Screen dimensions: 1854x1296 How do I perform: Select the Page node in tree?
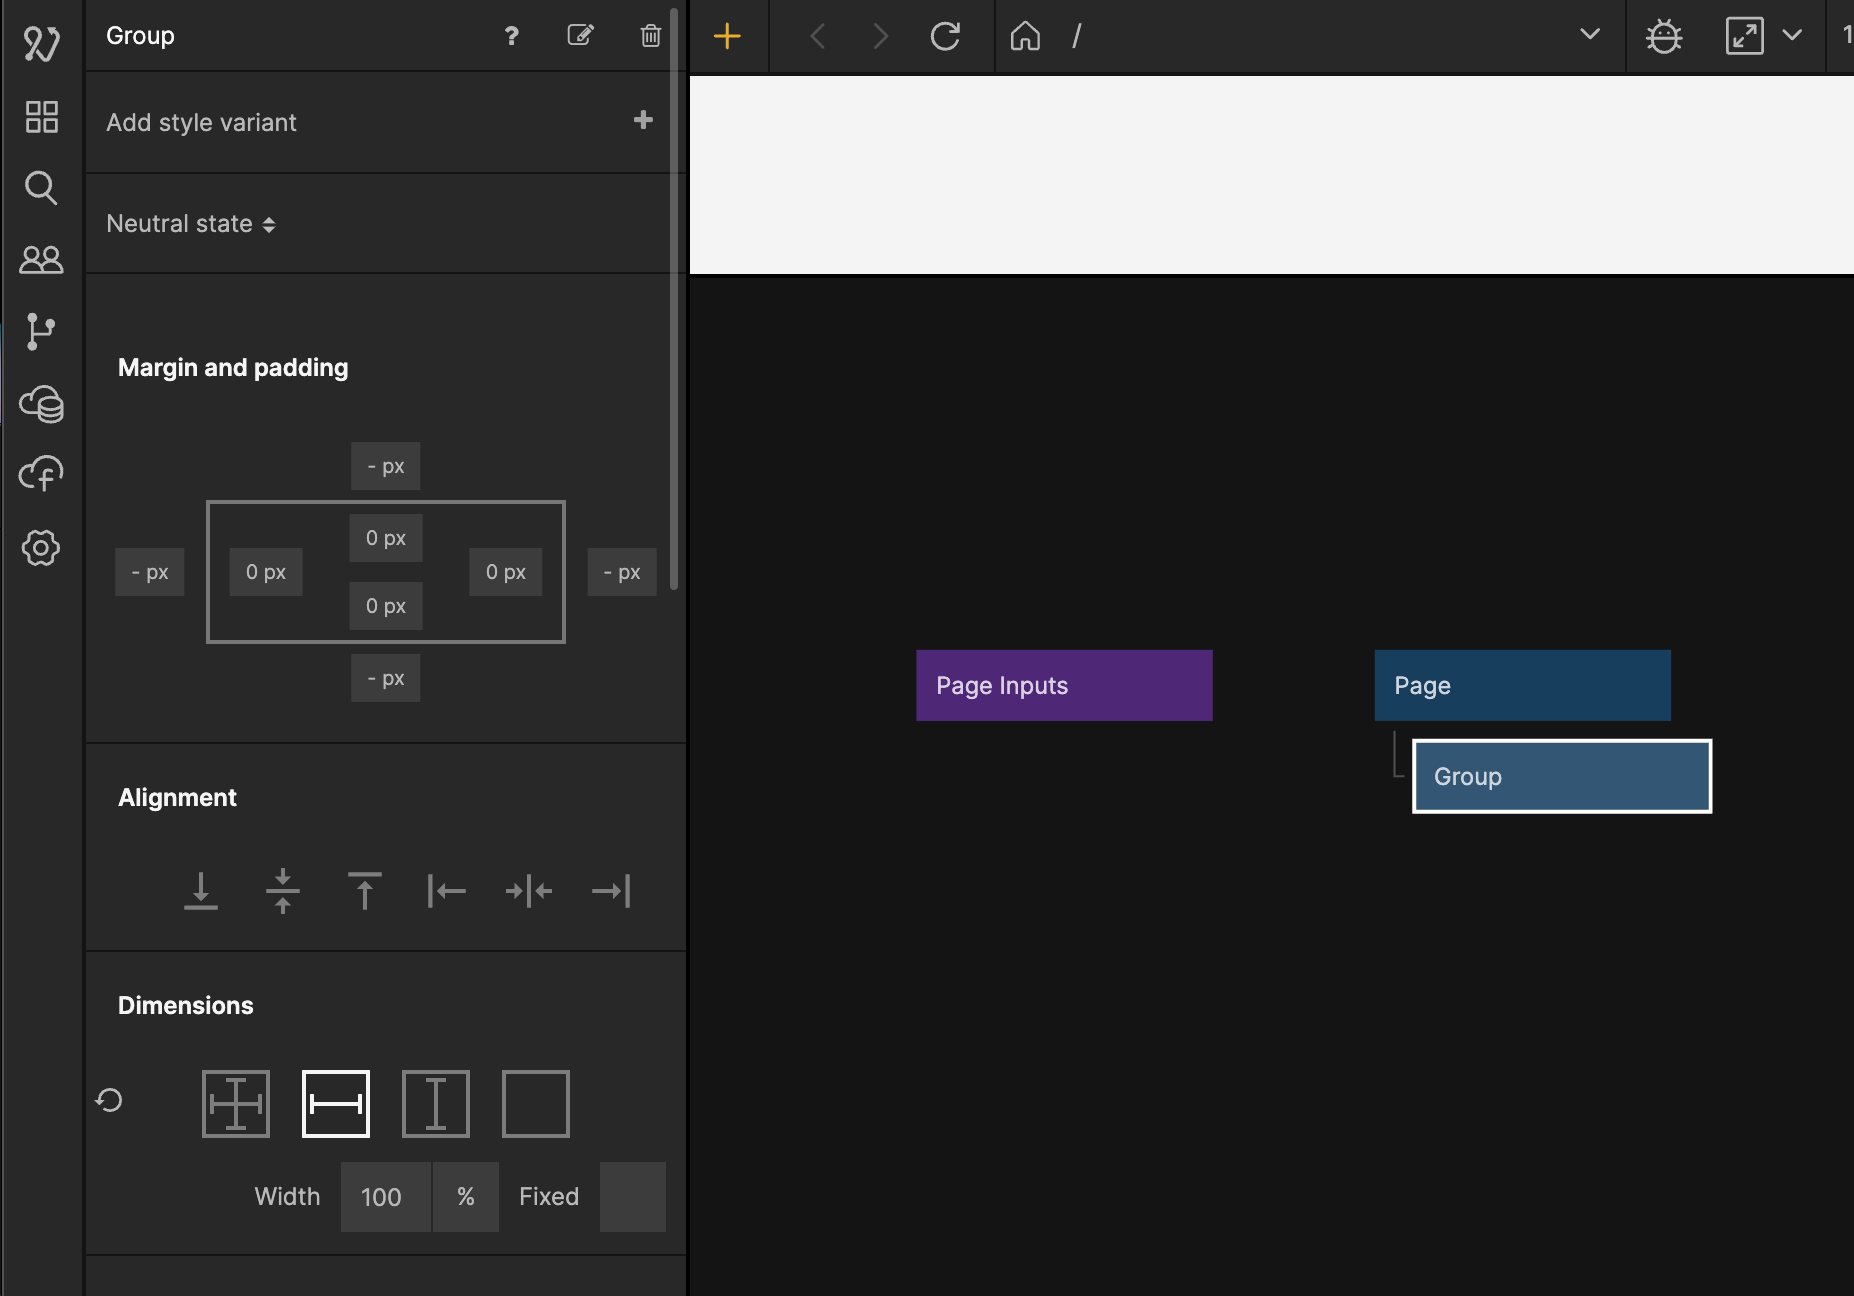1522,686
